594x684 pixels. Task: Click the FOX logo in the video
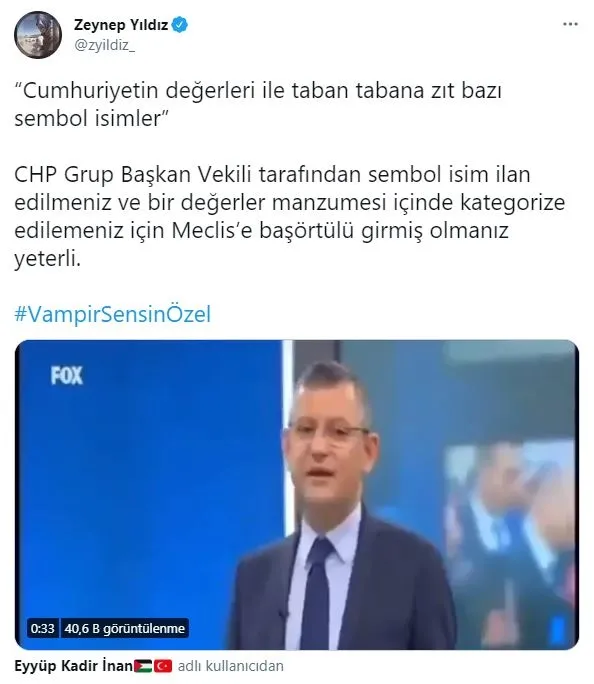coord(67,375)
